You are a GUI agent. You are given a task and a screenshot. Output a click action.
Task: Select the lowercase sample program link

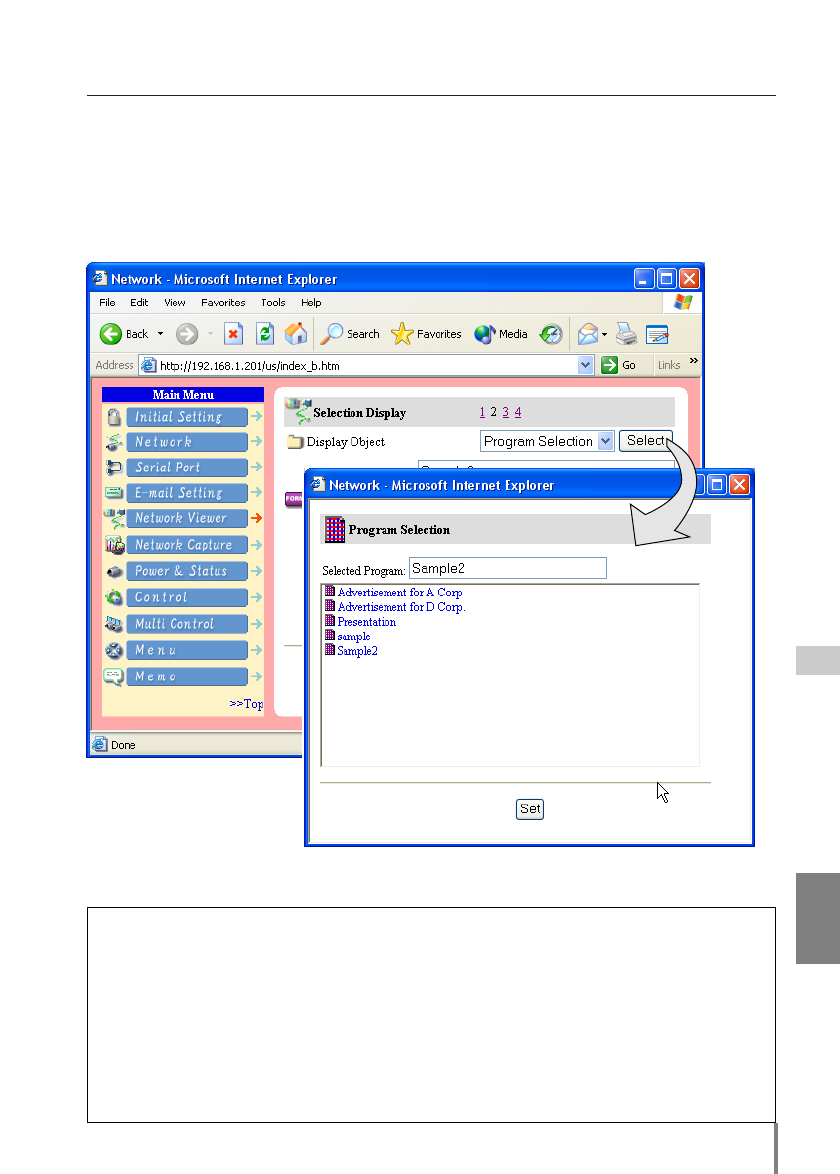[x=354, y=636]
